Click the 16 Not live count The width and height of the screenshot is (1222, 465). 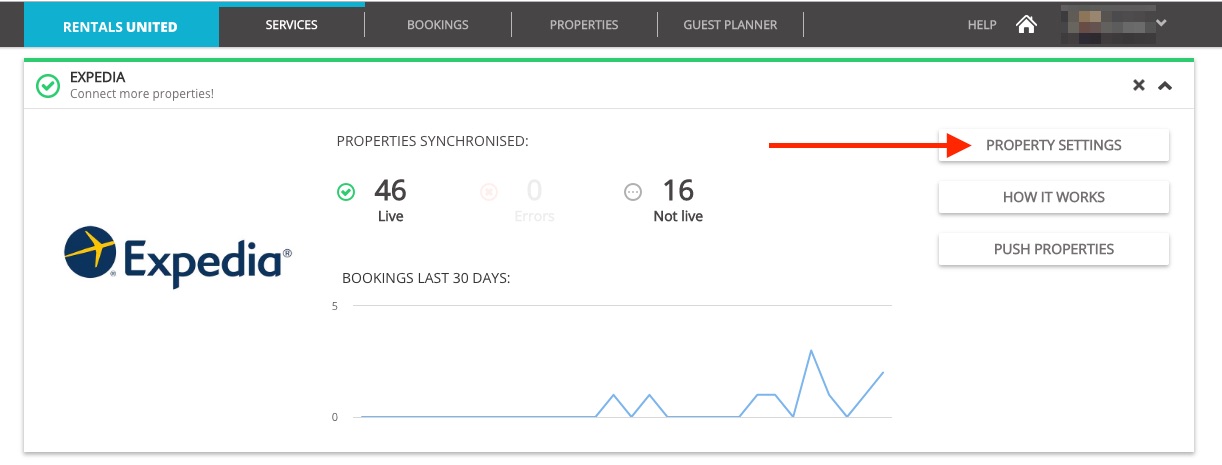(678, 190)
